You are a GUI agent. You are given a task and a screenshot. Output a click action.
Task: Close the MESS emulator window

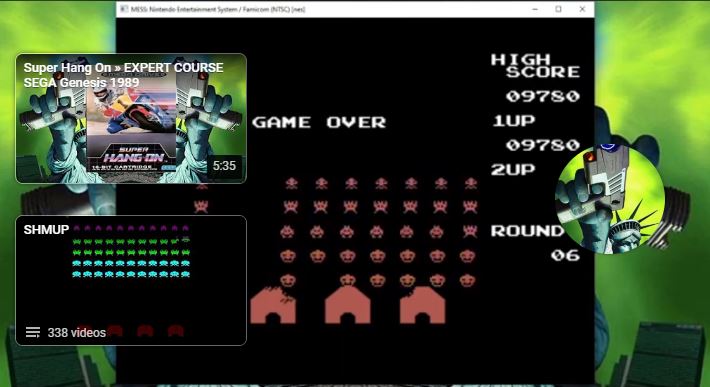point(582,9)
